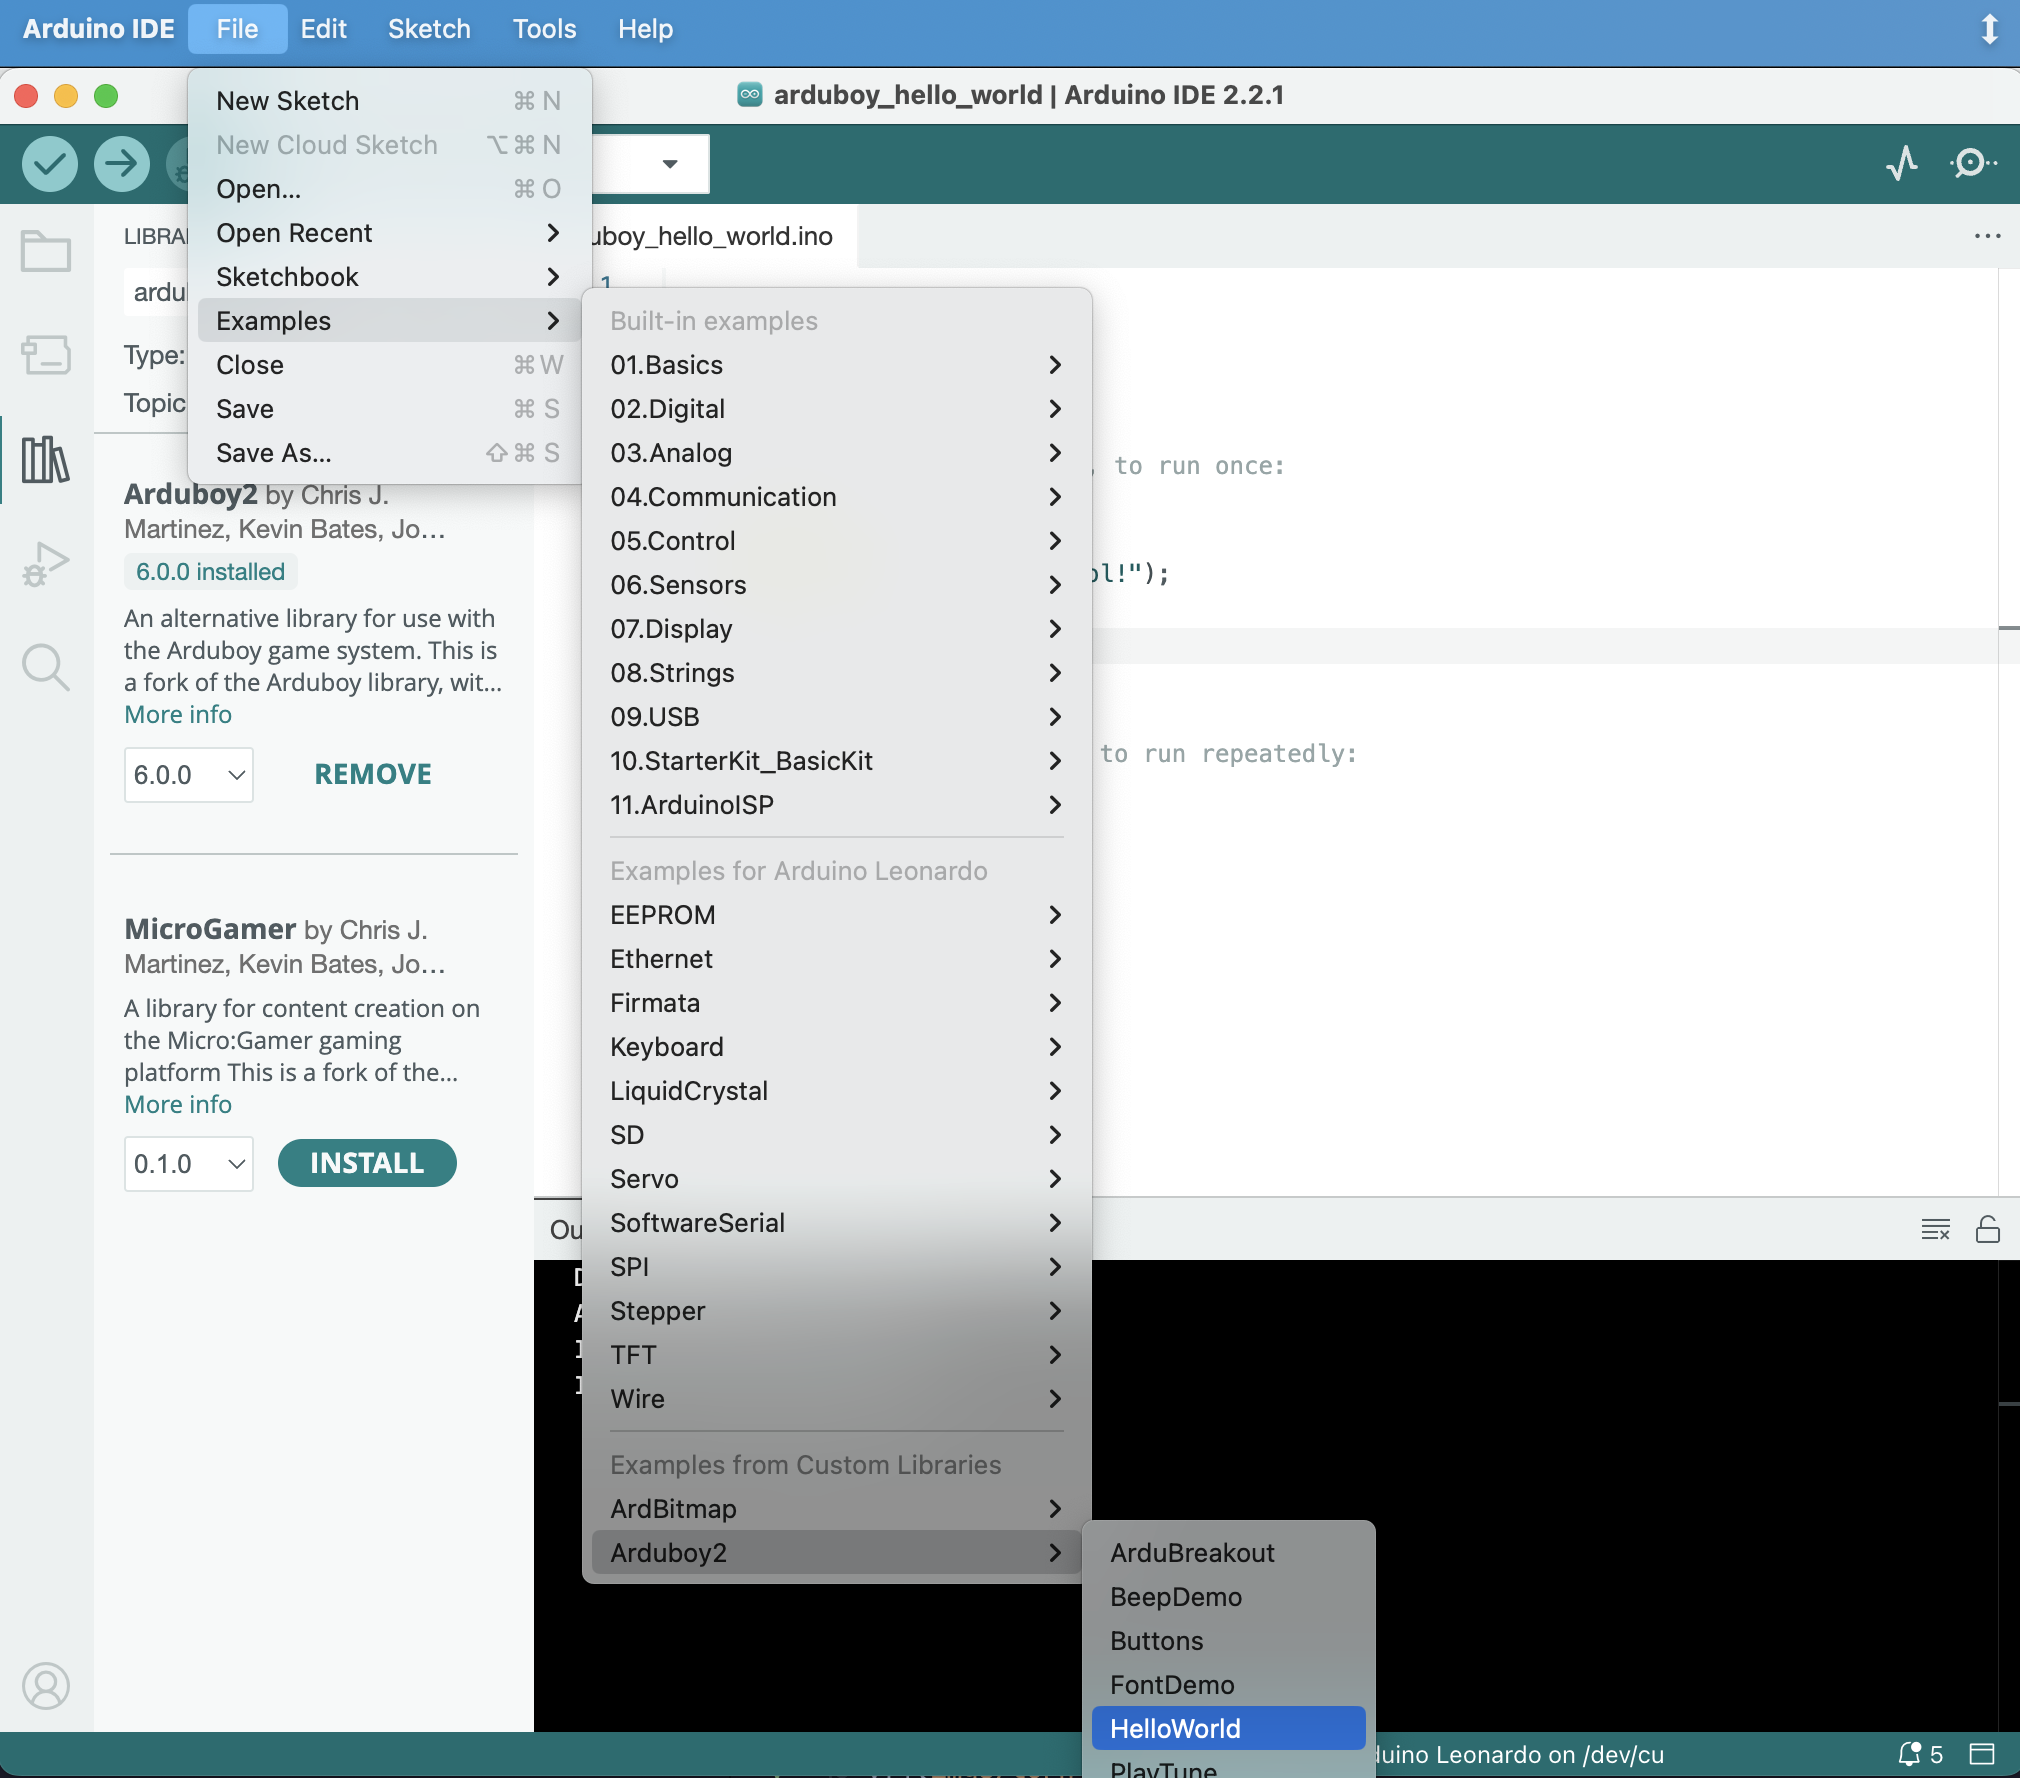Open the Sketchbook folder sidebar icon
Viewport: 2020px width, 1778px height.
[x=46, y=251]
